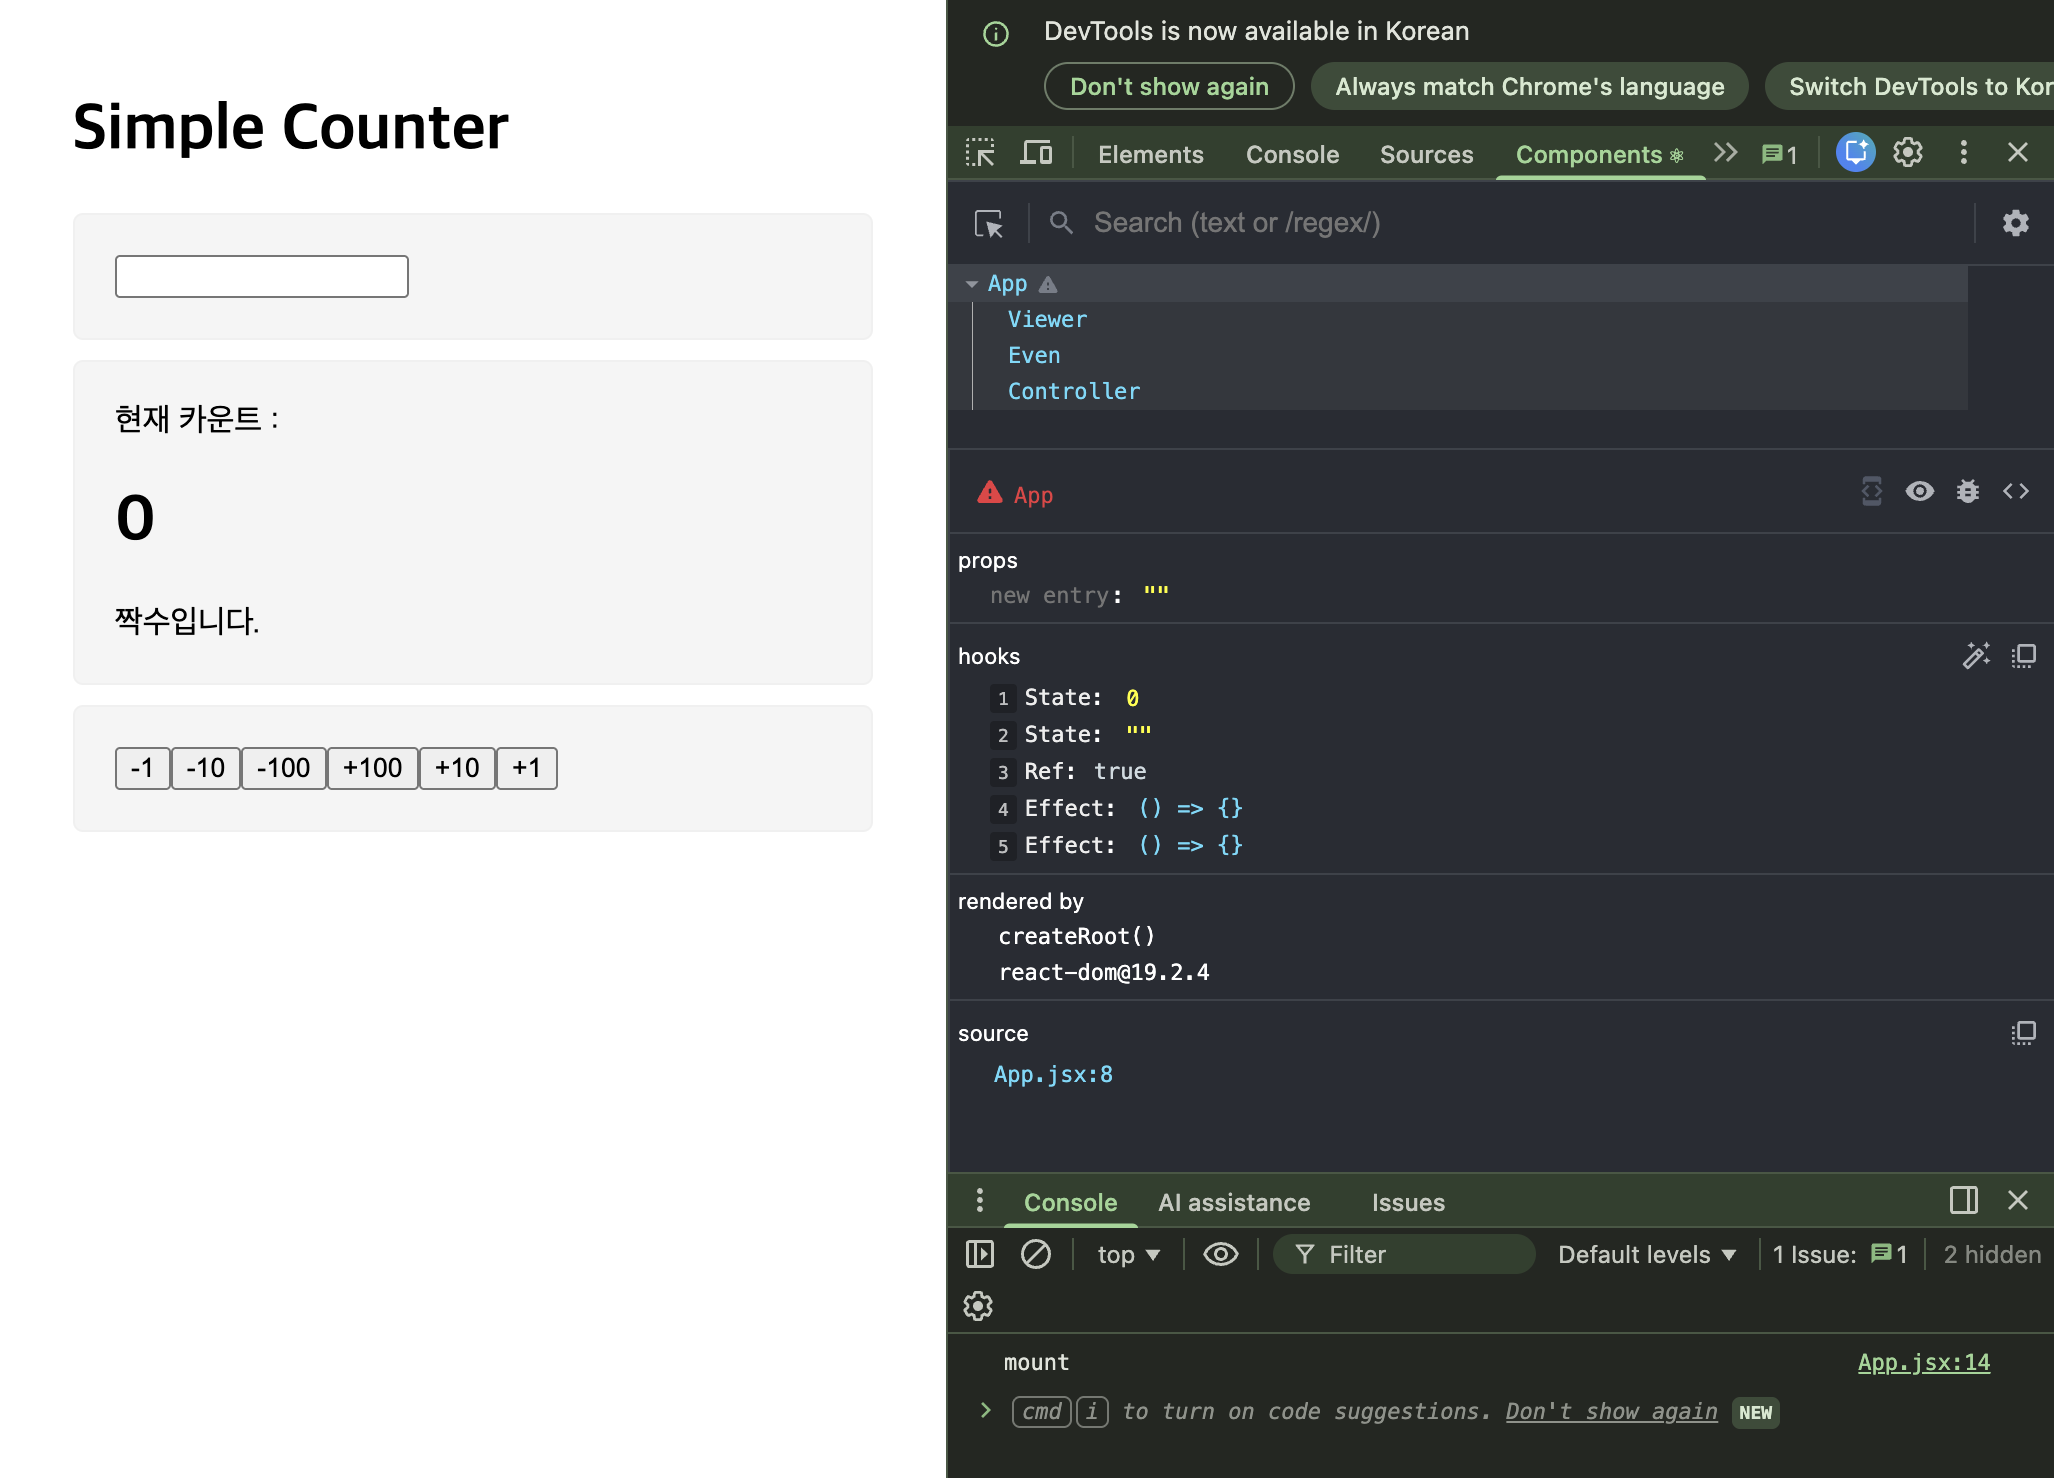Open the Issues drawer tab
Viewport: 2054px width, 1478px height.
pyautogui.click(x=1407, y=1202)
